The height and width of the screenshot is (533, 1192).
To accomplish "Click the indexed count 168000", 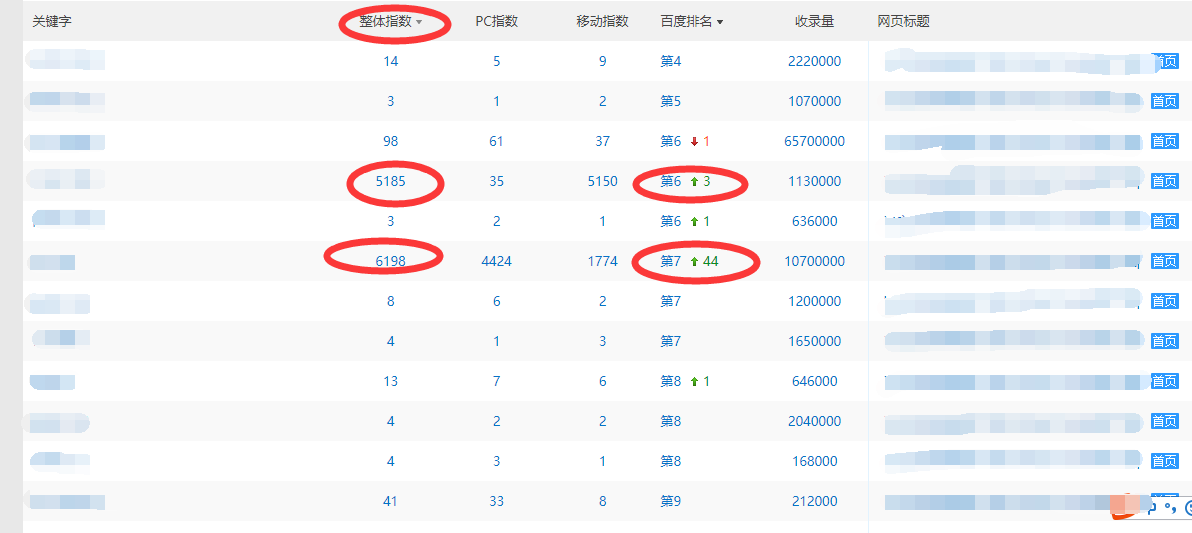I will point(814,462).
